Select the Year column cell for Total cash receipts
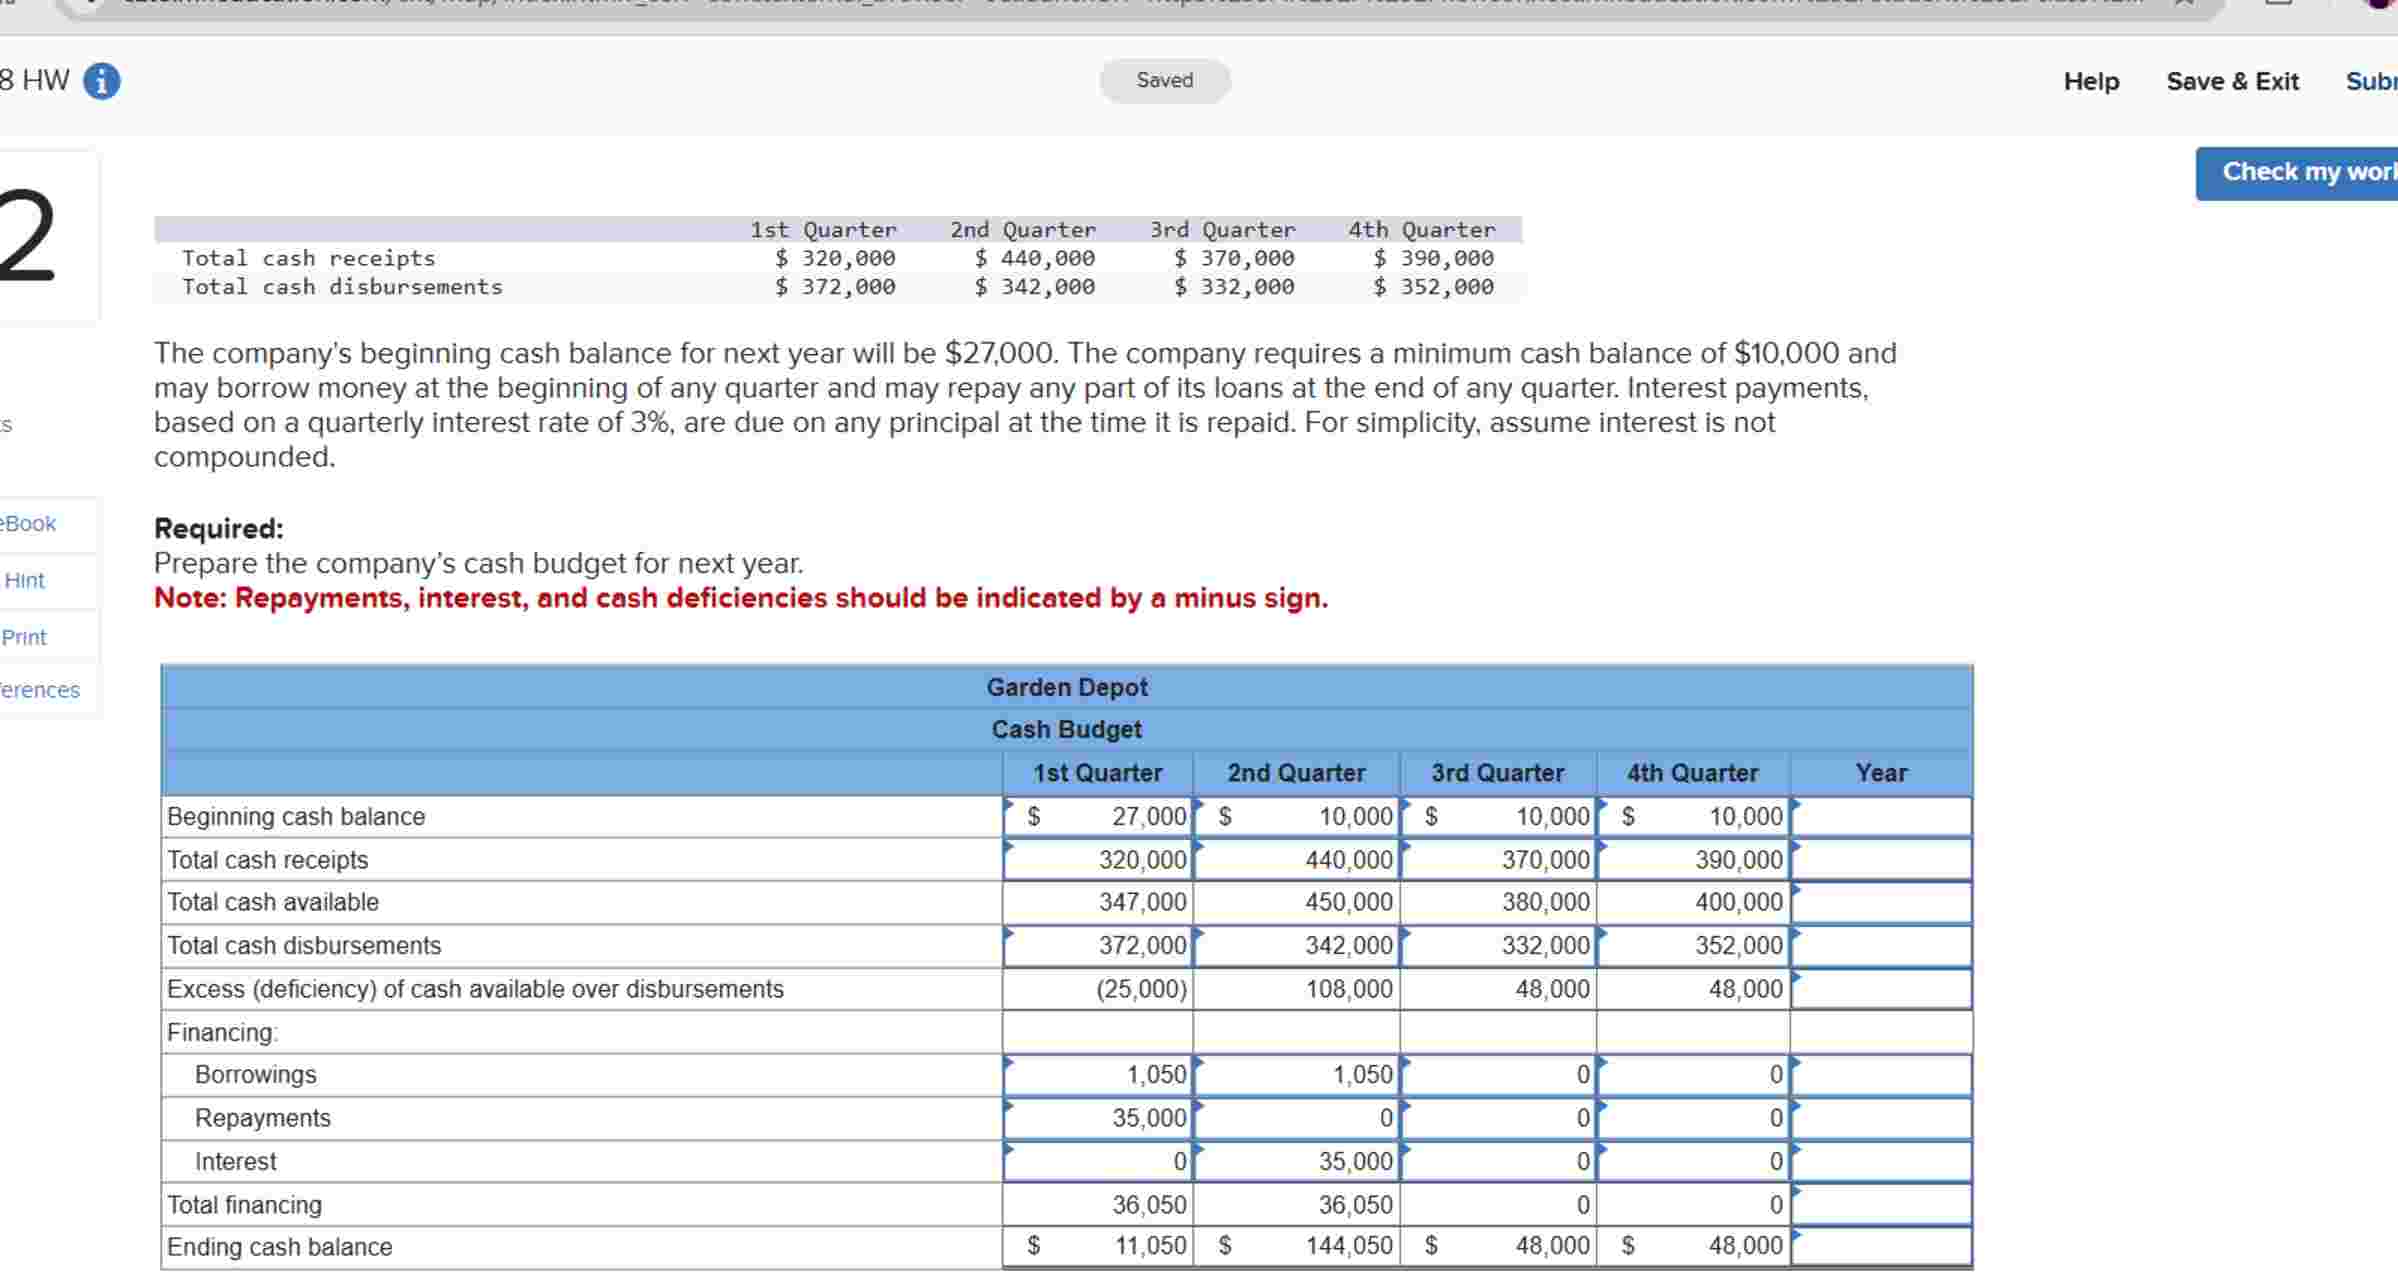The height and width of the screenshot is (1274, 2398). pyautogui.click(x=1880, y=859)
